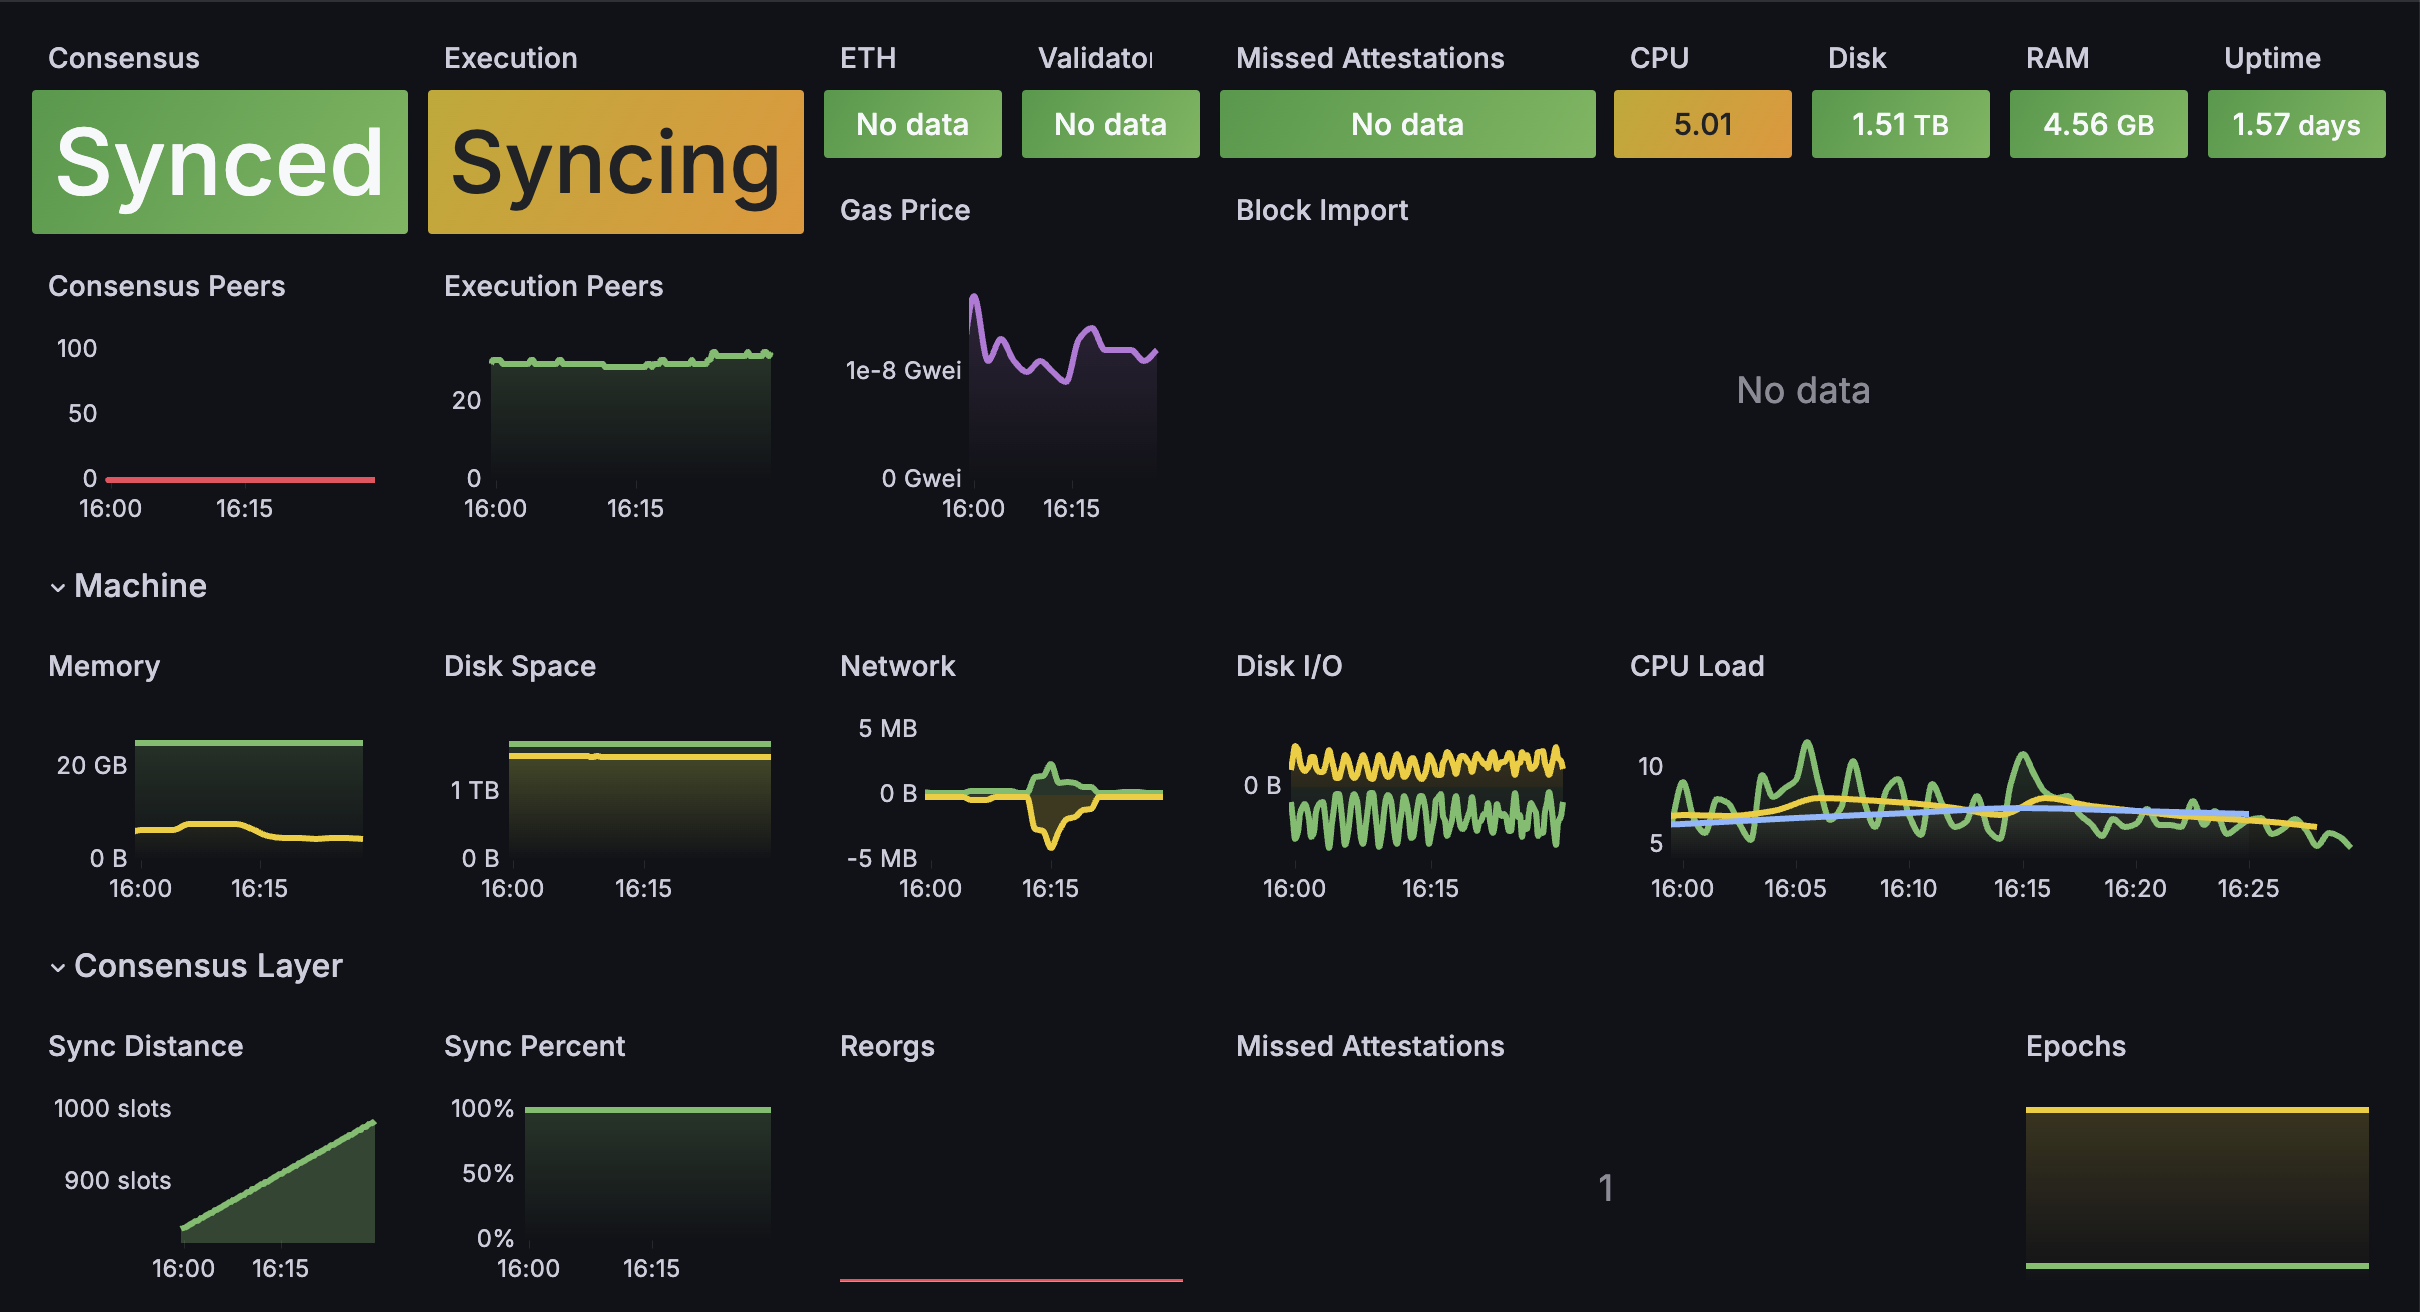This screenshot has width=2420, height=1312.
Task: Click the Sync Distance panel title
Action: click(x=146, y=1046)
